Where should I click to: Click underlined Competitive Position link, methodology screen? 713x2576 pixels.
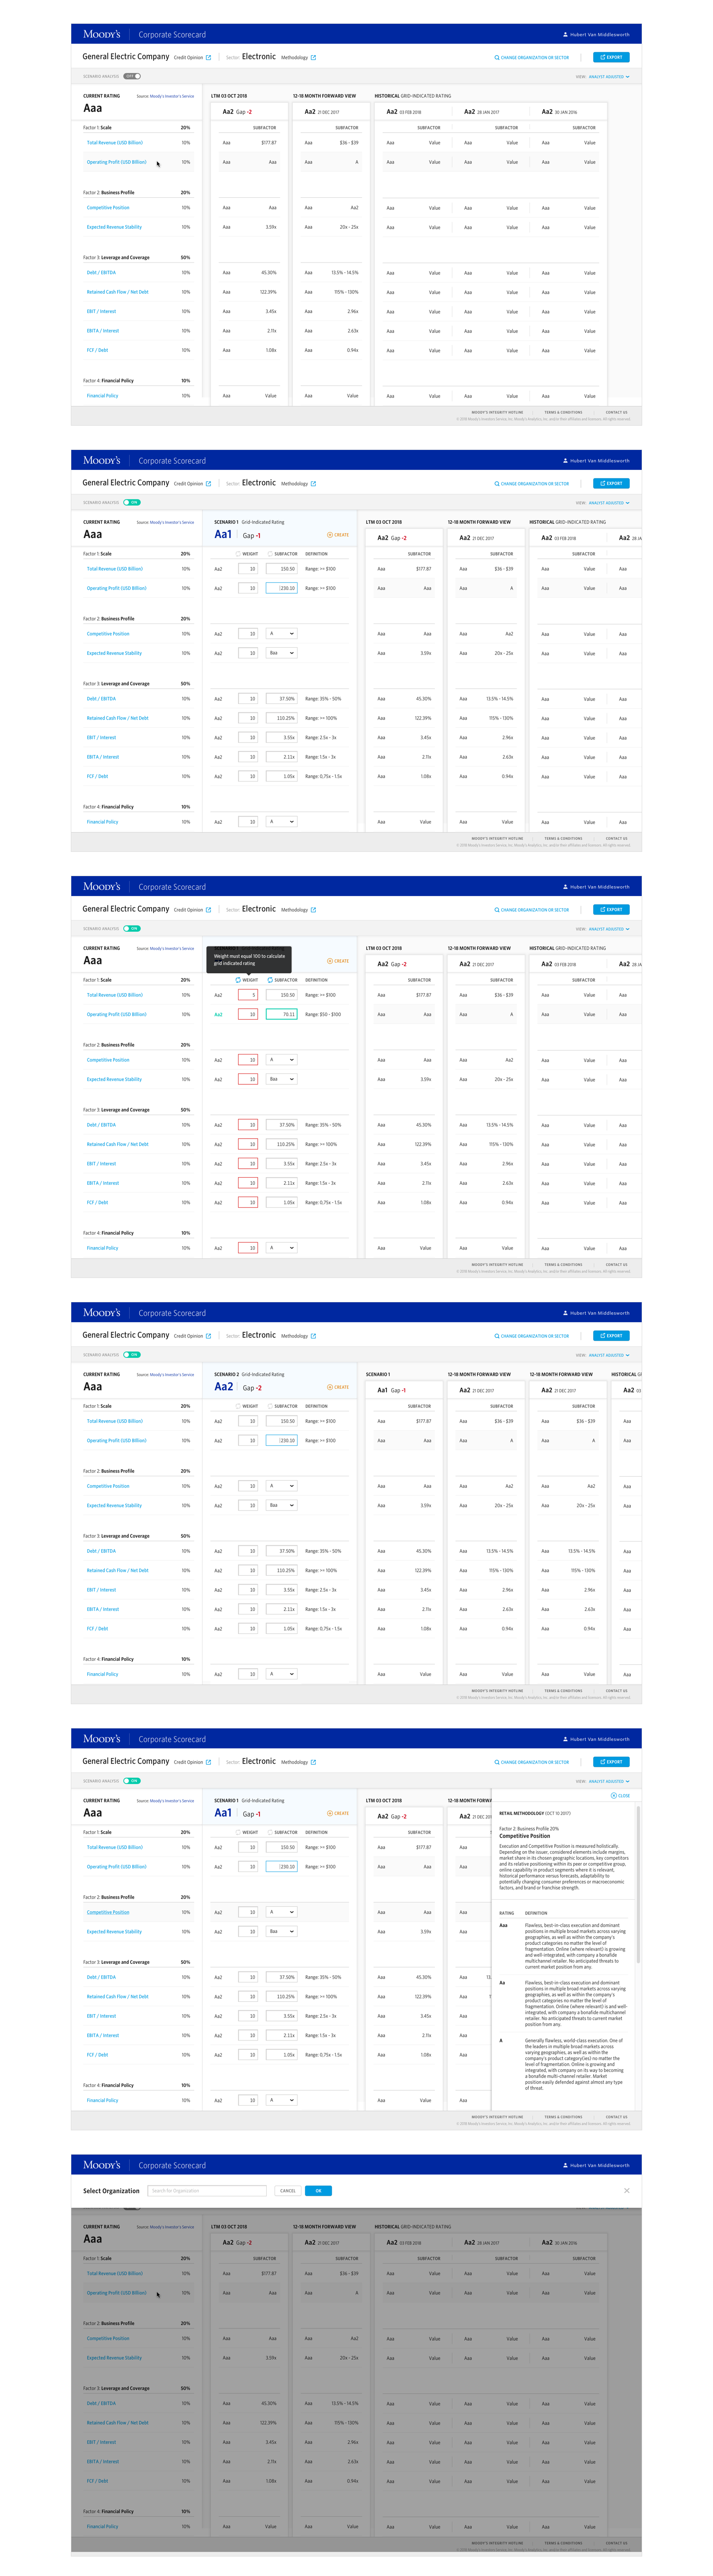pyautogui.click(x=108, y=1912)
